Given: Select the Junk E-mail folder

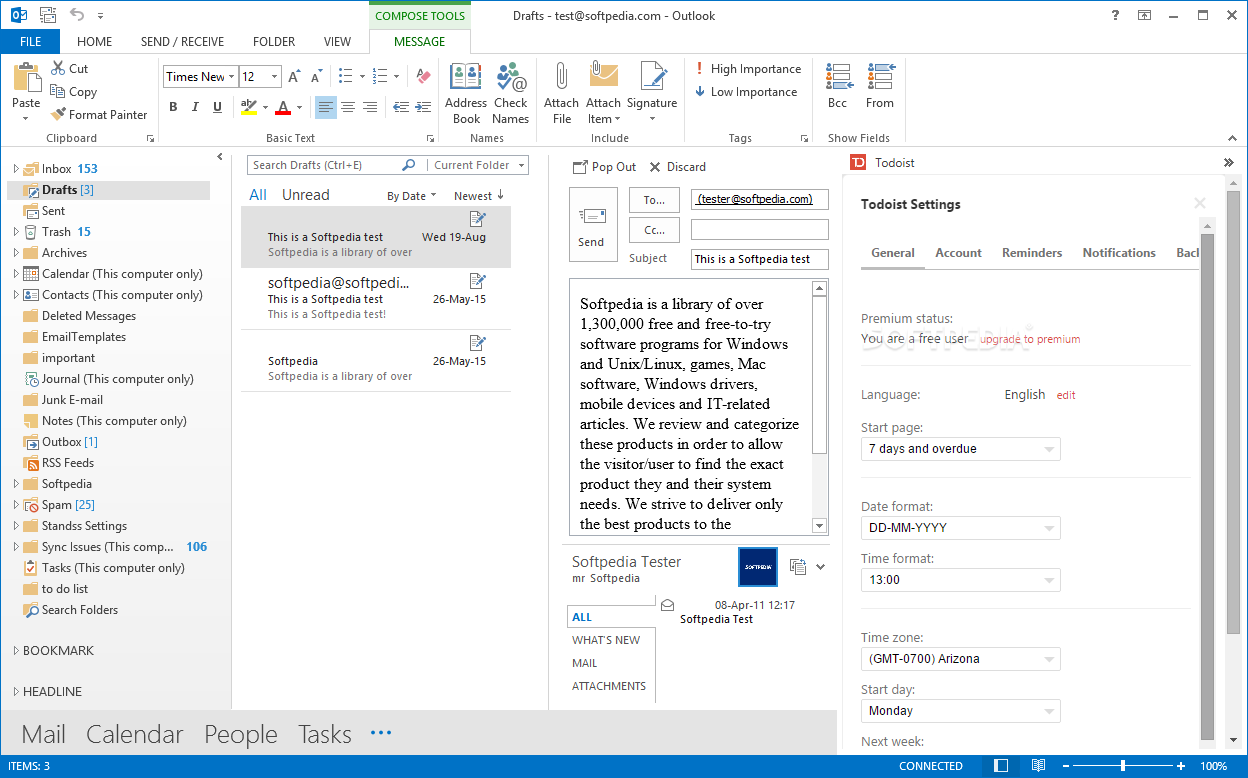Looking at the screenshot, I should 72,400.
